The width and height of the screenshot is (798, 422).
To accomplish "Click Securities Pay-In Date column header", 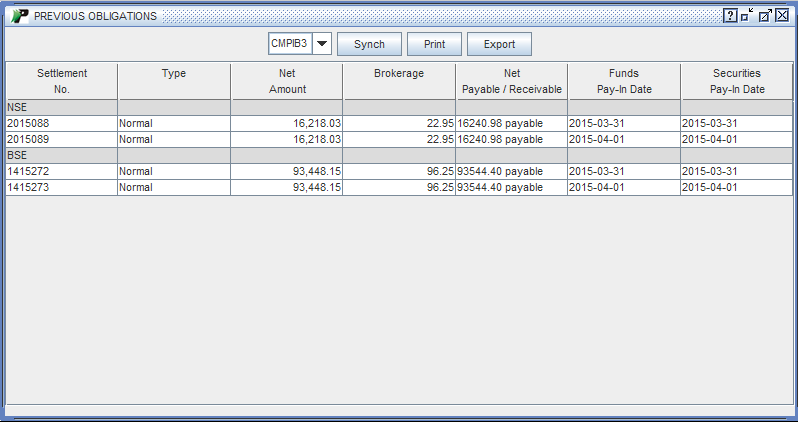I will coord(737,81).
